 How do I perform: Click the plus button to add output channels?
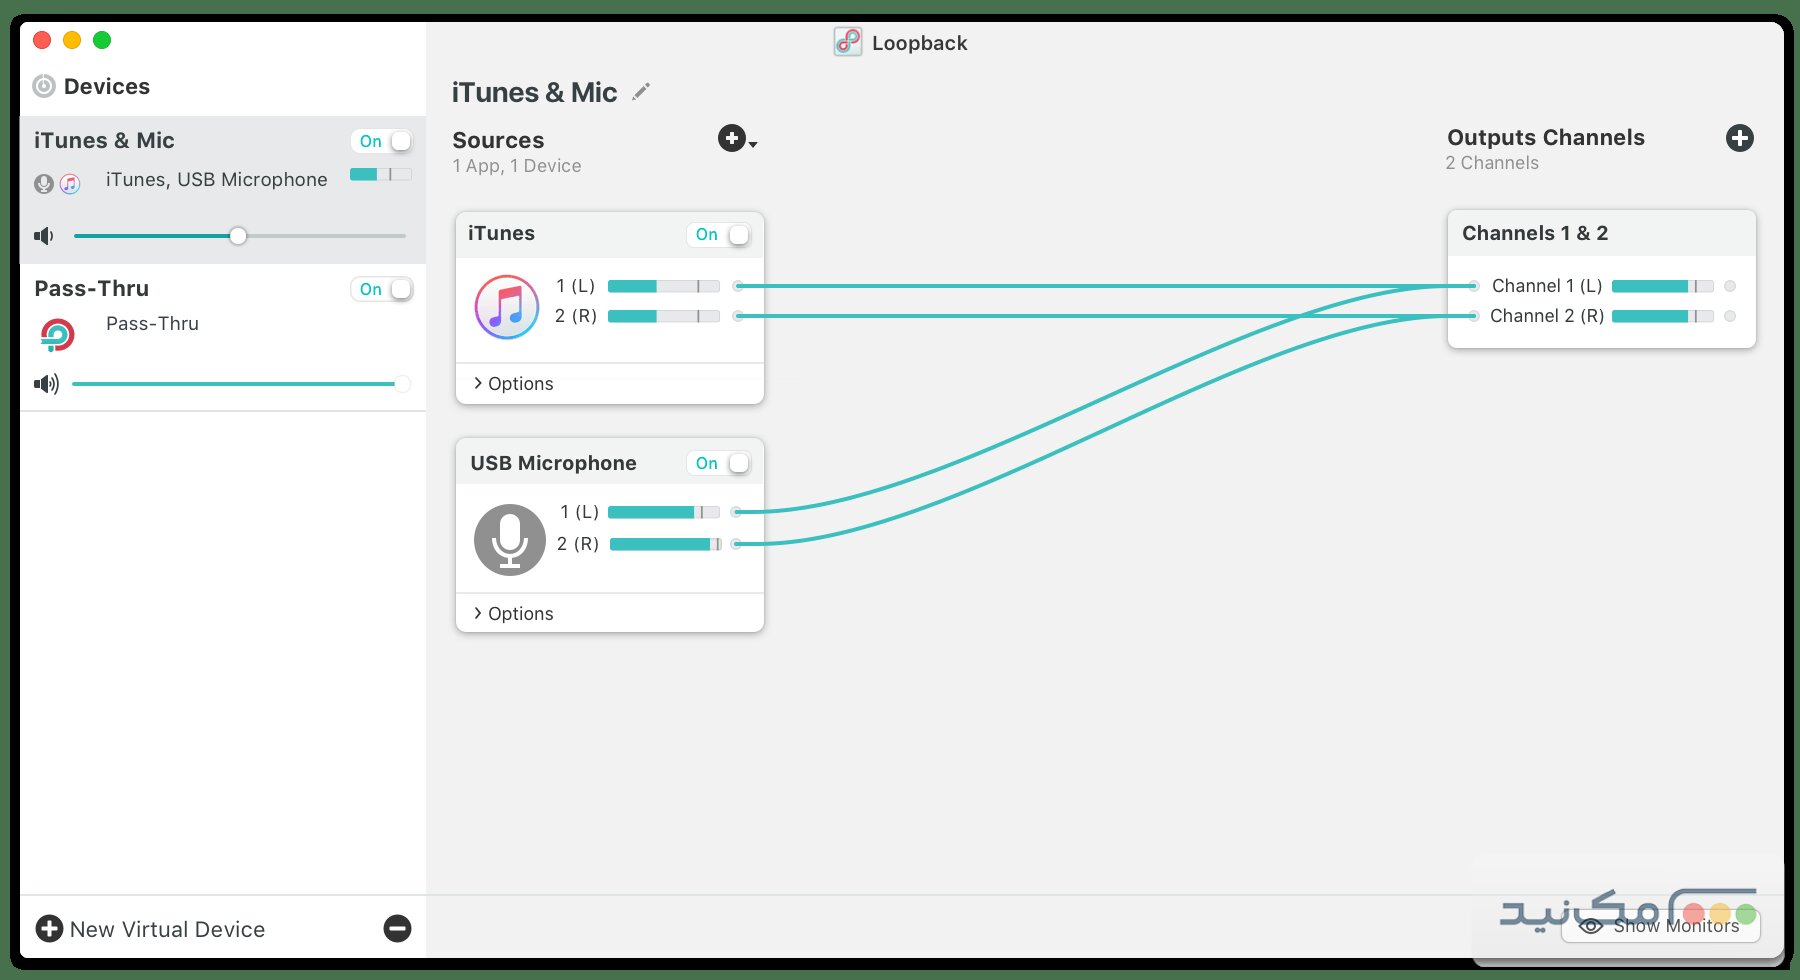[x=1740, y=139]
